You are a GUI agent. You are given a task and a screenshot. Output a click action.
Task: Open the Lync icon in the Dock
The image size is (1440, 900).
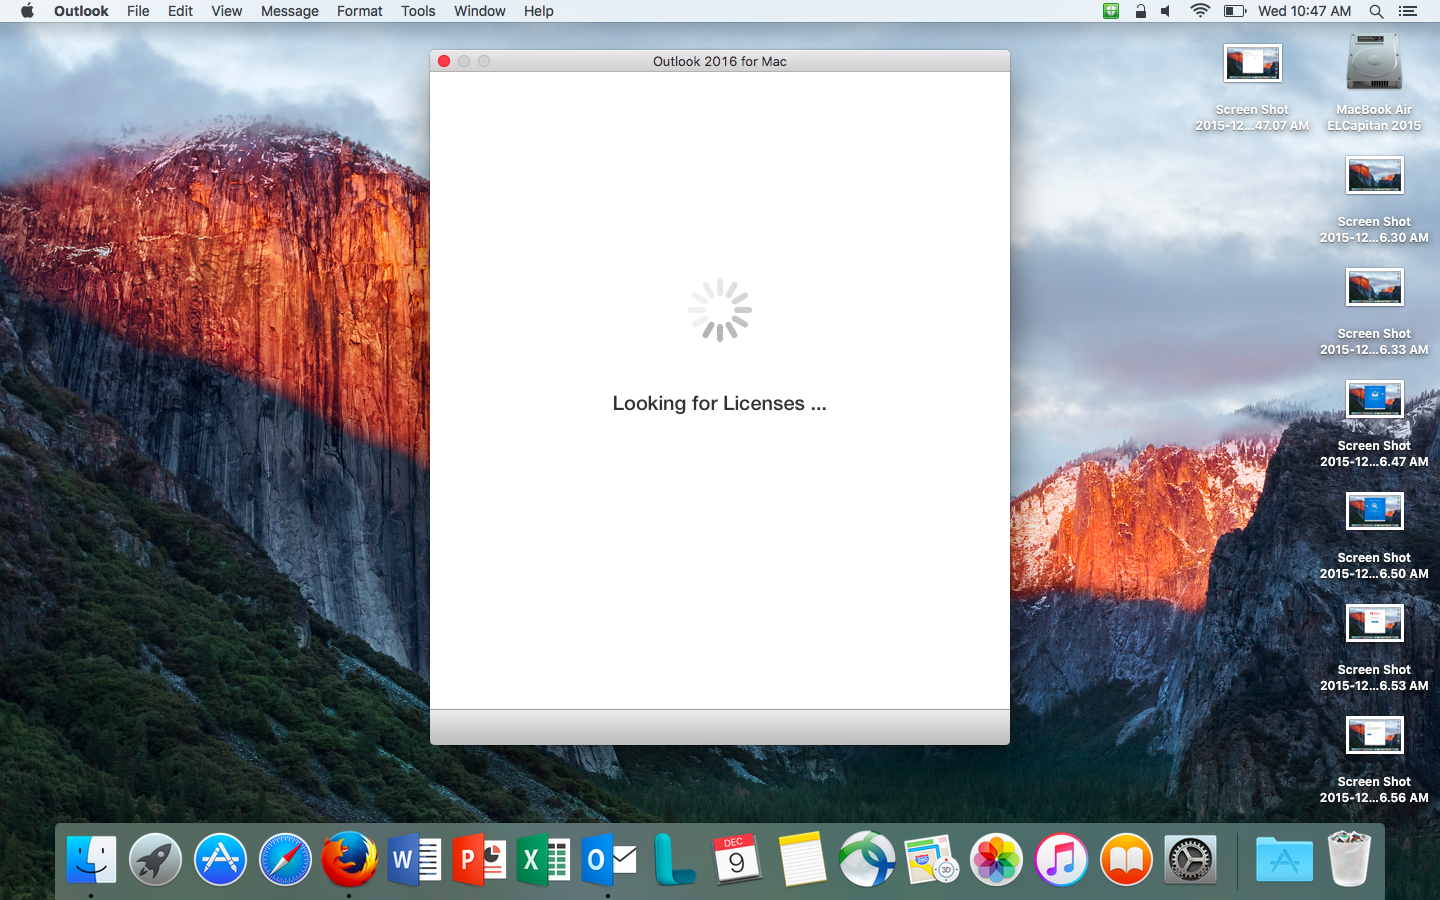click(673, 860)
